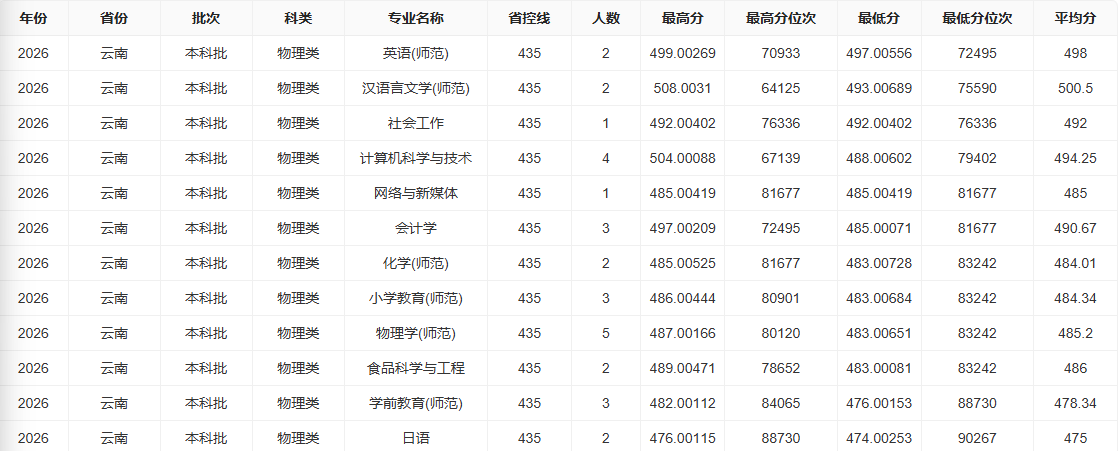
Task: Click lowest score 497.00556
Action: [879, 53]
